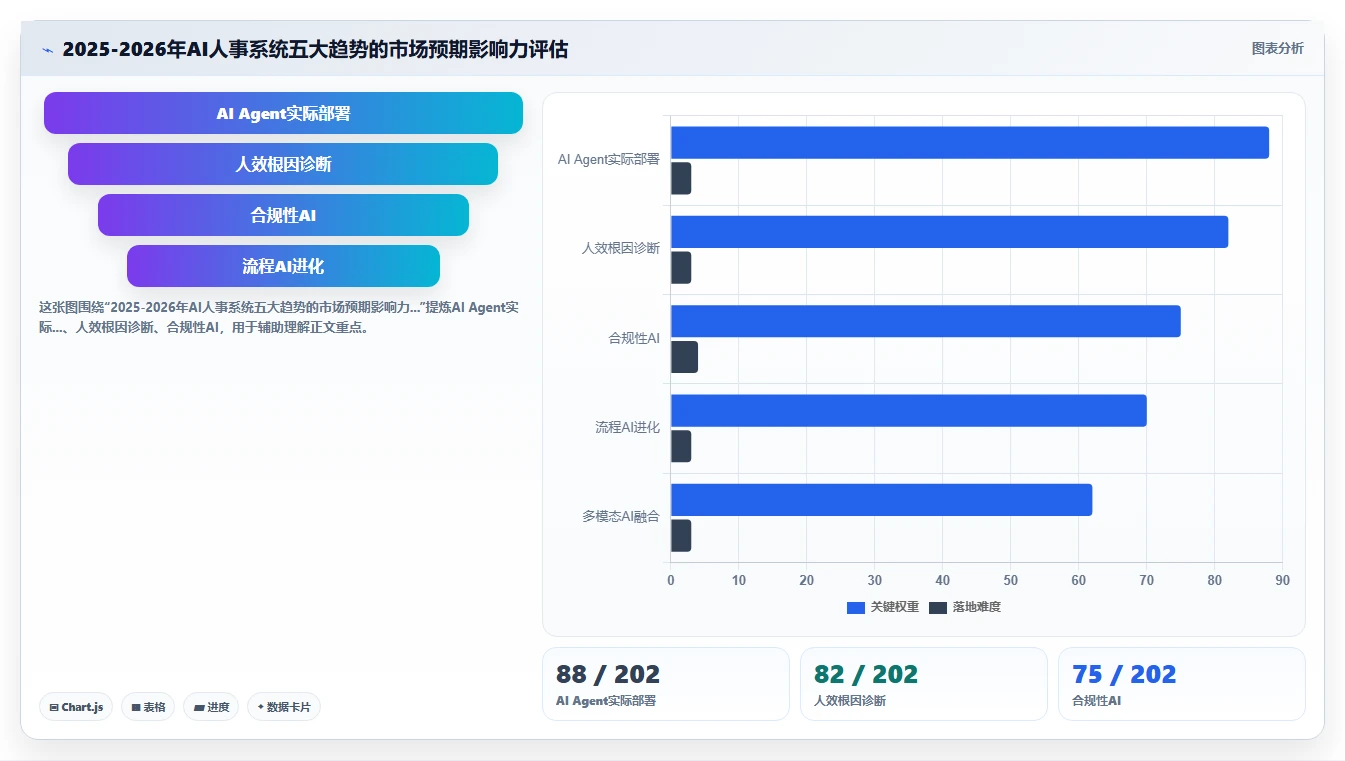
Task: Select the 合规性AI funnel stage
Action: [283, 215]
